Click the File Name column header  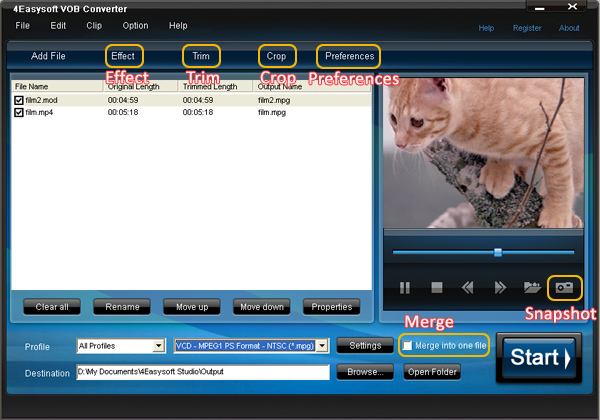pyautogui.click(x=57, y=86)
